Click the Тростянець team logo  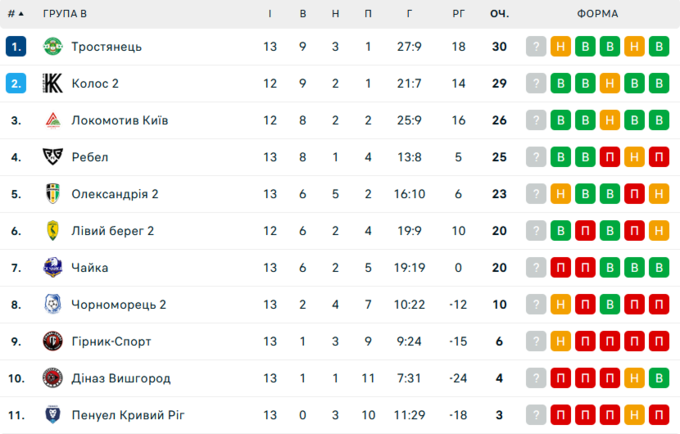click(52, 47)
